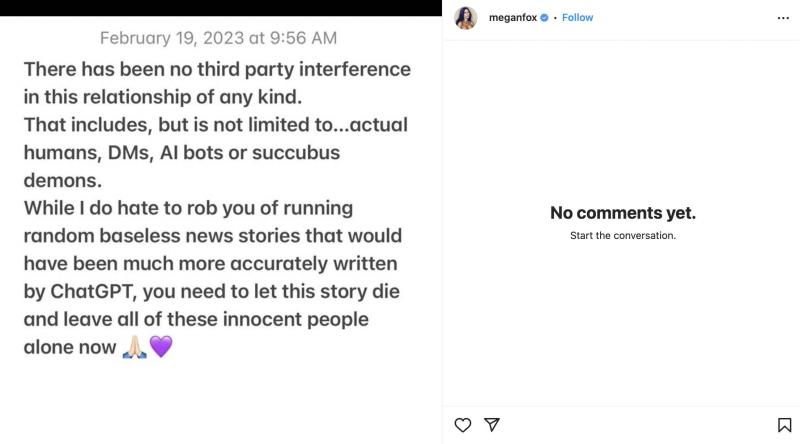Viewport: 800px width, 444px height.
Task: Click the February 19, 2023 timestamp
Action: point(218,38)
